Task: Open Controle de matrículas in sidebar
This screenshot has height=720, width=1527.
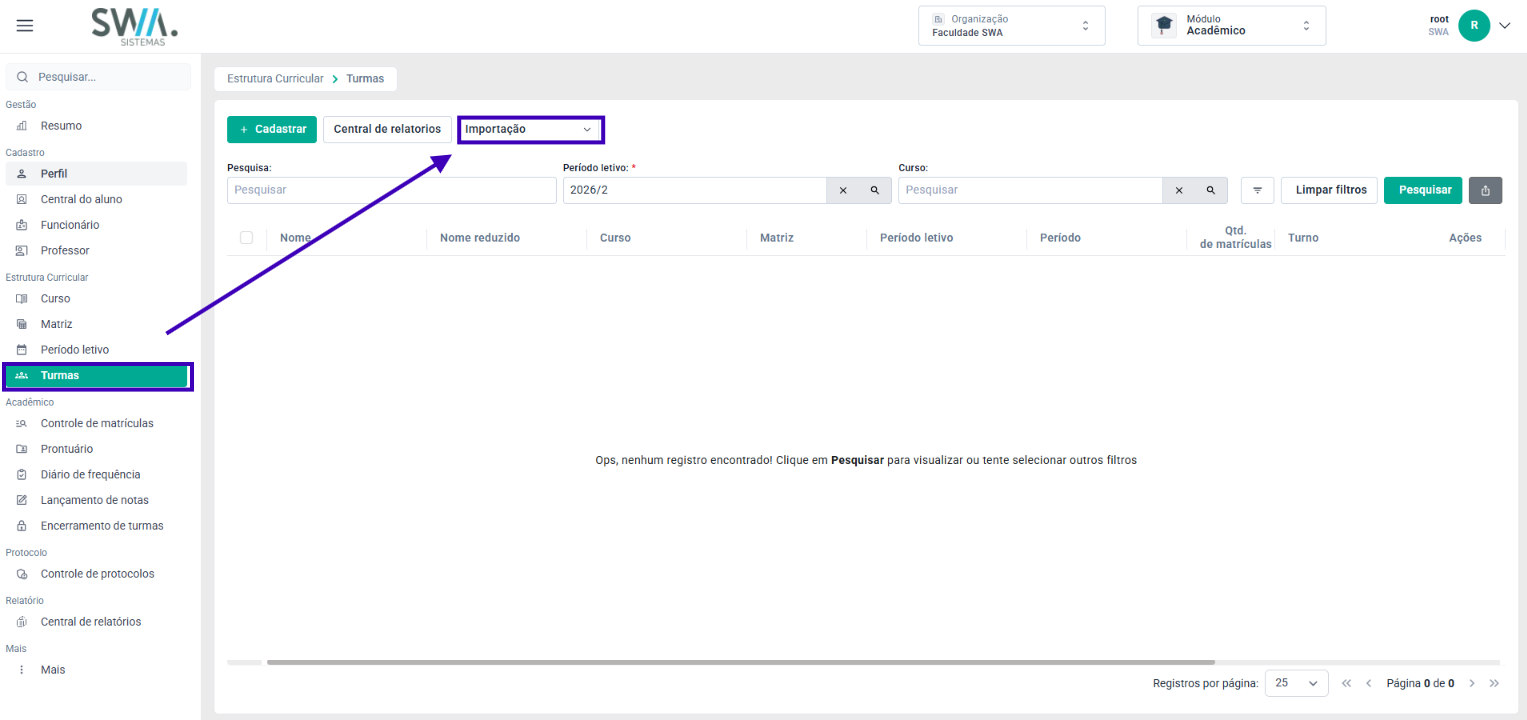Action: (96, 423)
